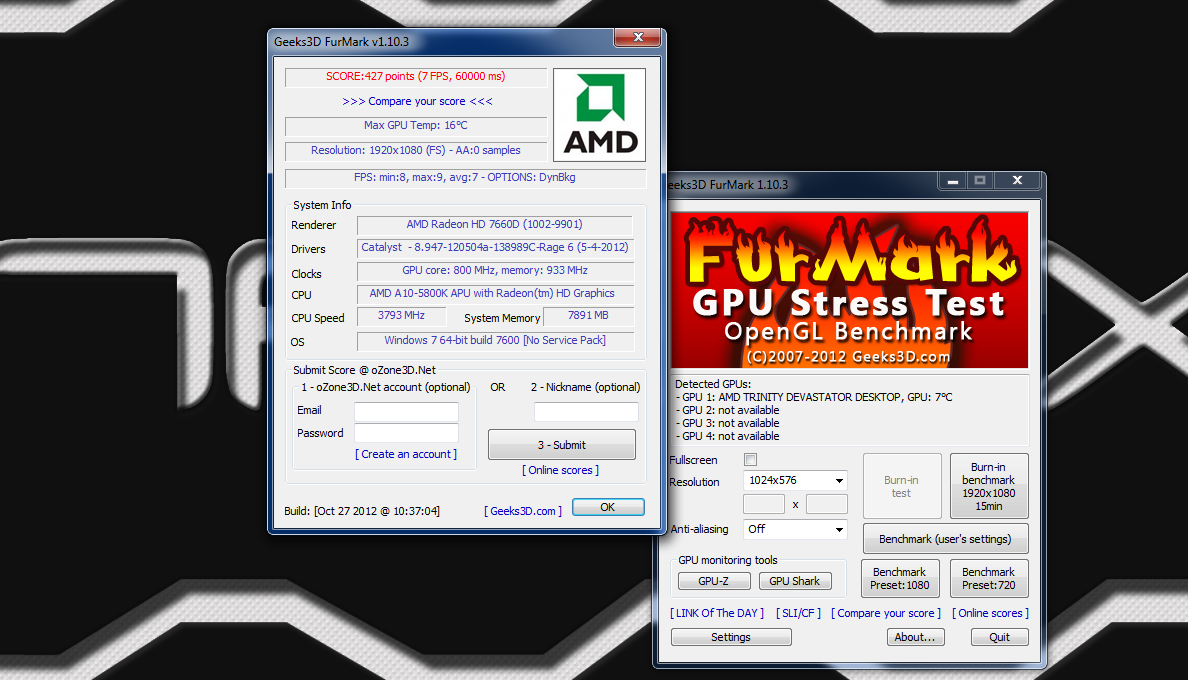Image resolution: width=1188 pixels, height=680 pixels.
Task: Click the custom resolution width field
Action: click(764, 504)
